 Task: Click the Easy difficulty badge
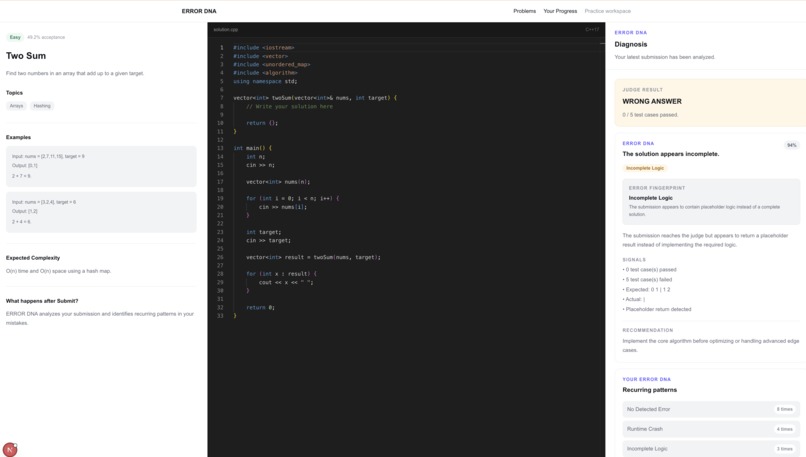pyautogui.click(x=15, y=37)
